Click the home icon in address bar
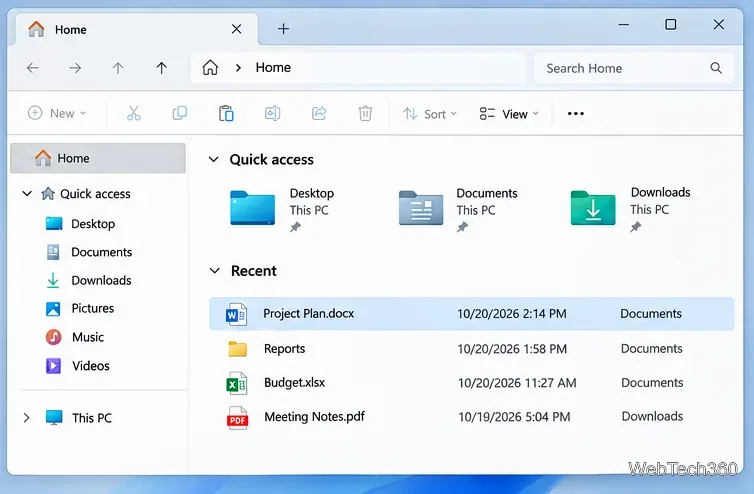The height and width of the screenshot is (494, 754). (x=210, y=67)
